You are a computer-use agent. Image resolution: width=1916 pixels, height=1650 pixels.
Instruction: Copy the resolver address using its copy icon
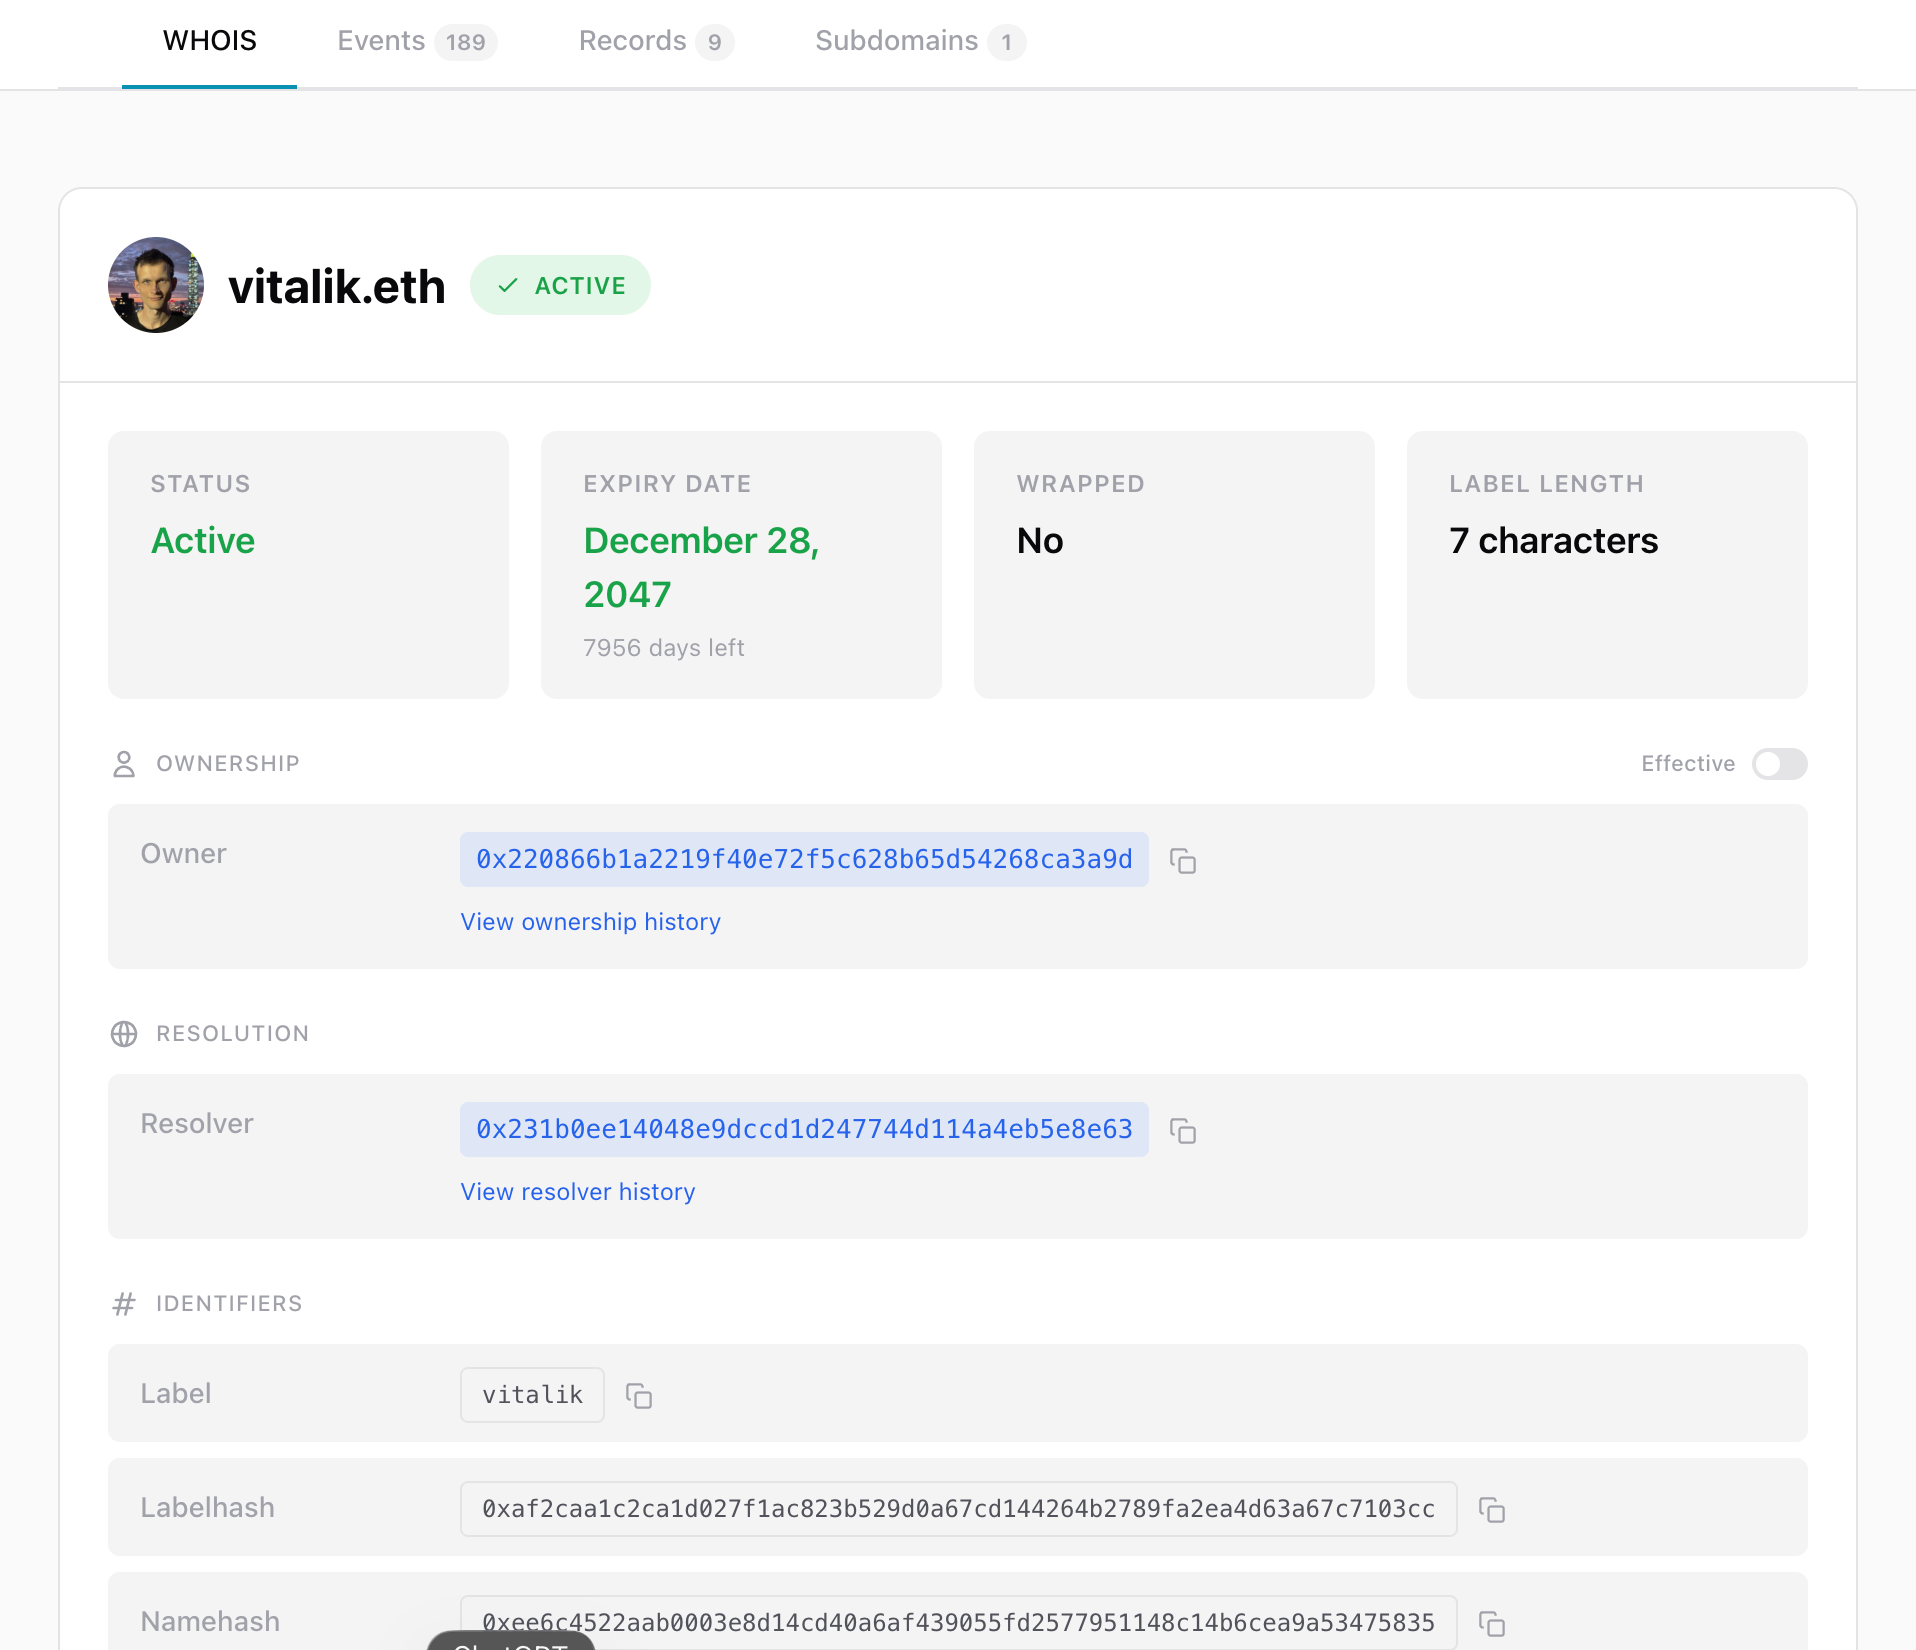(x=1184, y=1131)
